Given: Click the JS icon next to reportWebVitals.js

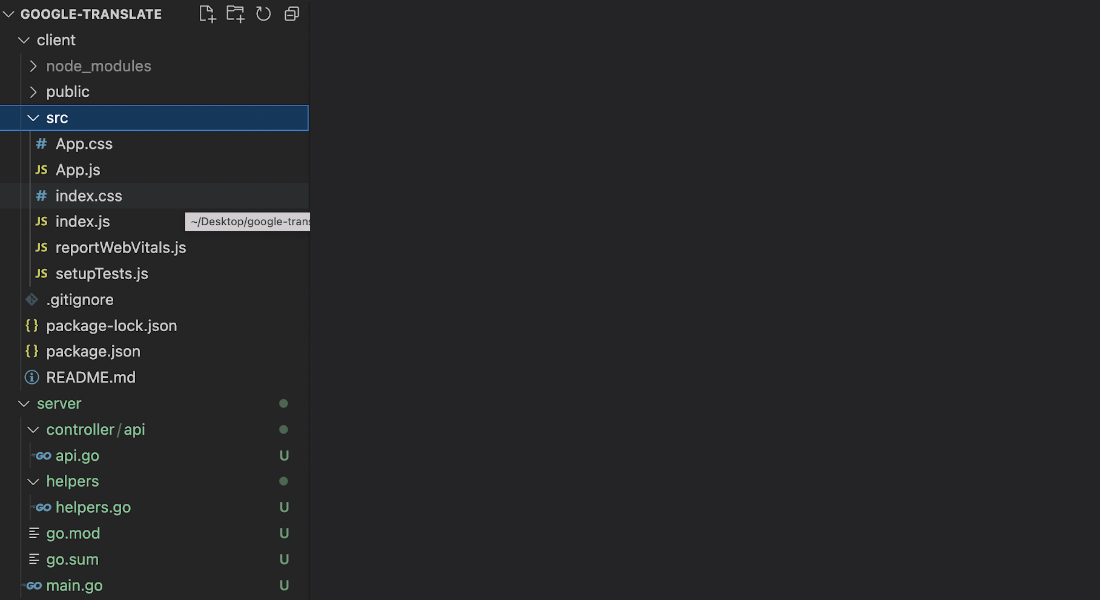Looking at the screenshot, I should 41,248.
